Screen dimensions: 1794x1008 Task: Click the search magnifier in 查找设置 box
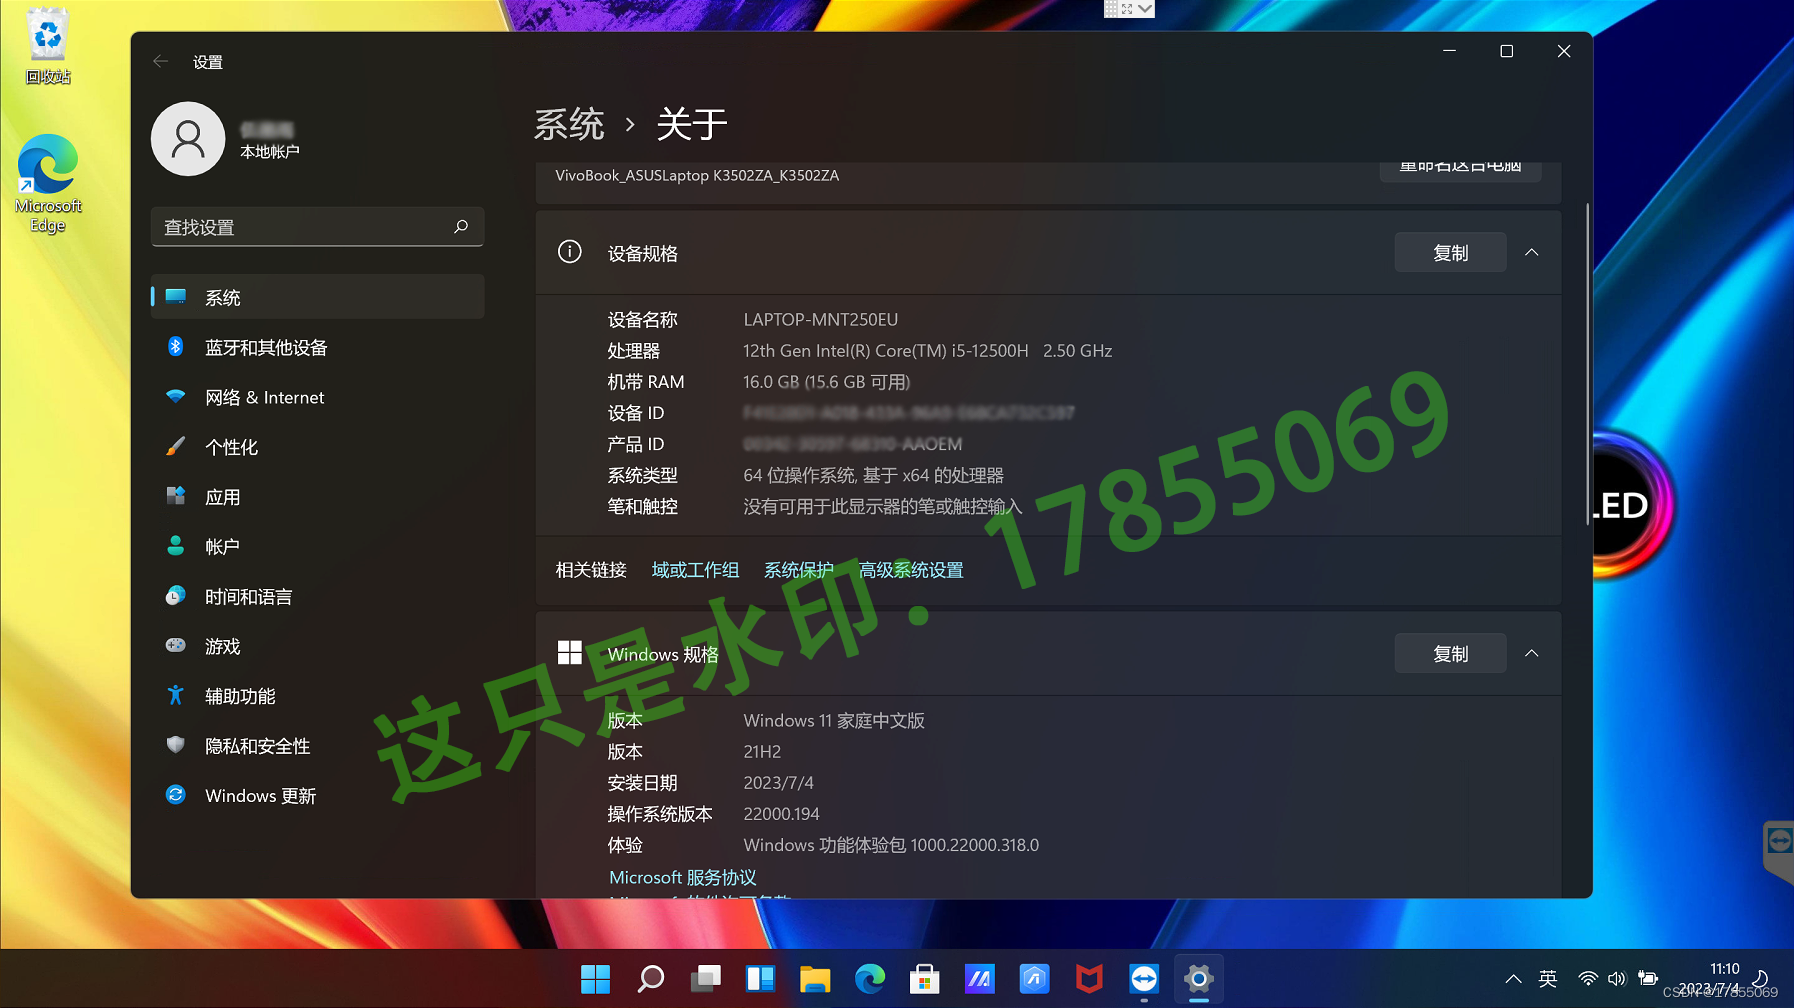pos(461,227)
